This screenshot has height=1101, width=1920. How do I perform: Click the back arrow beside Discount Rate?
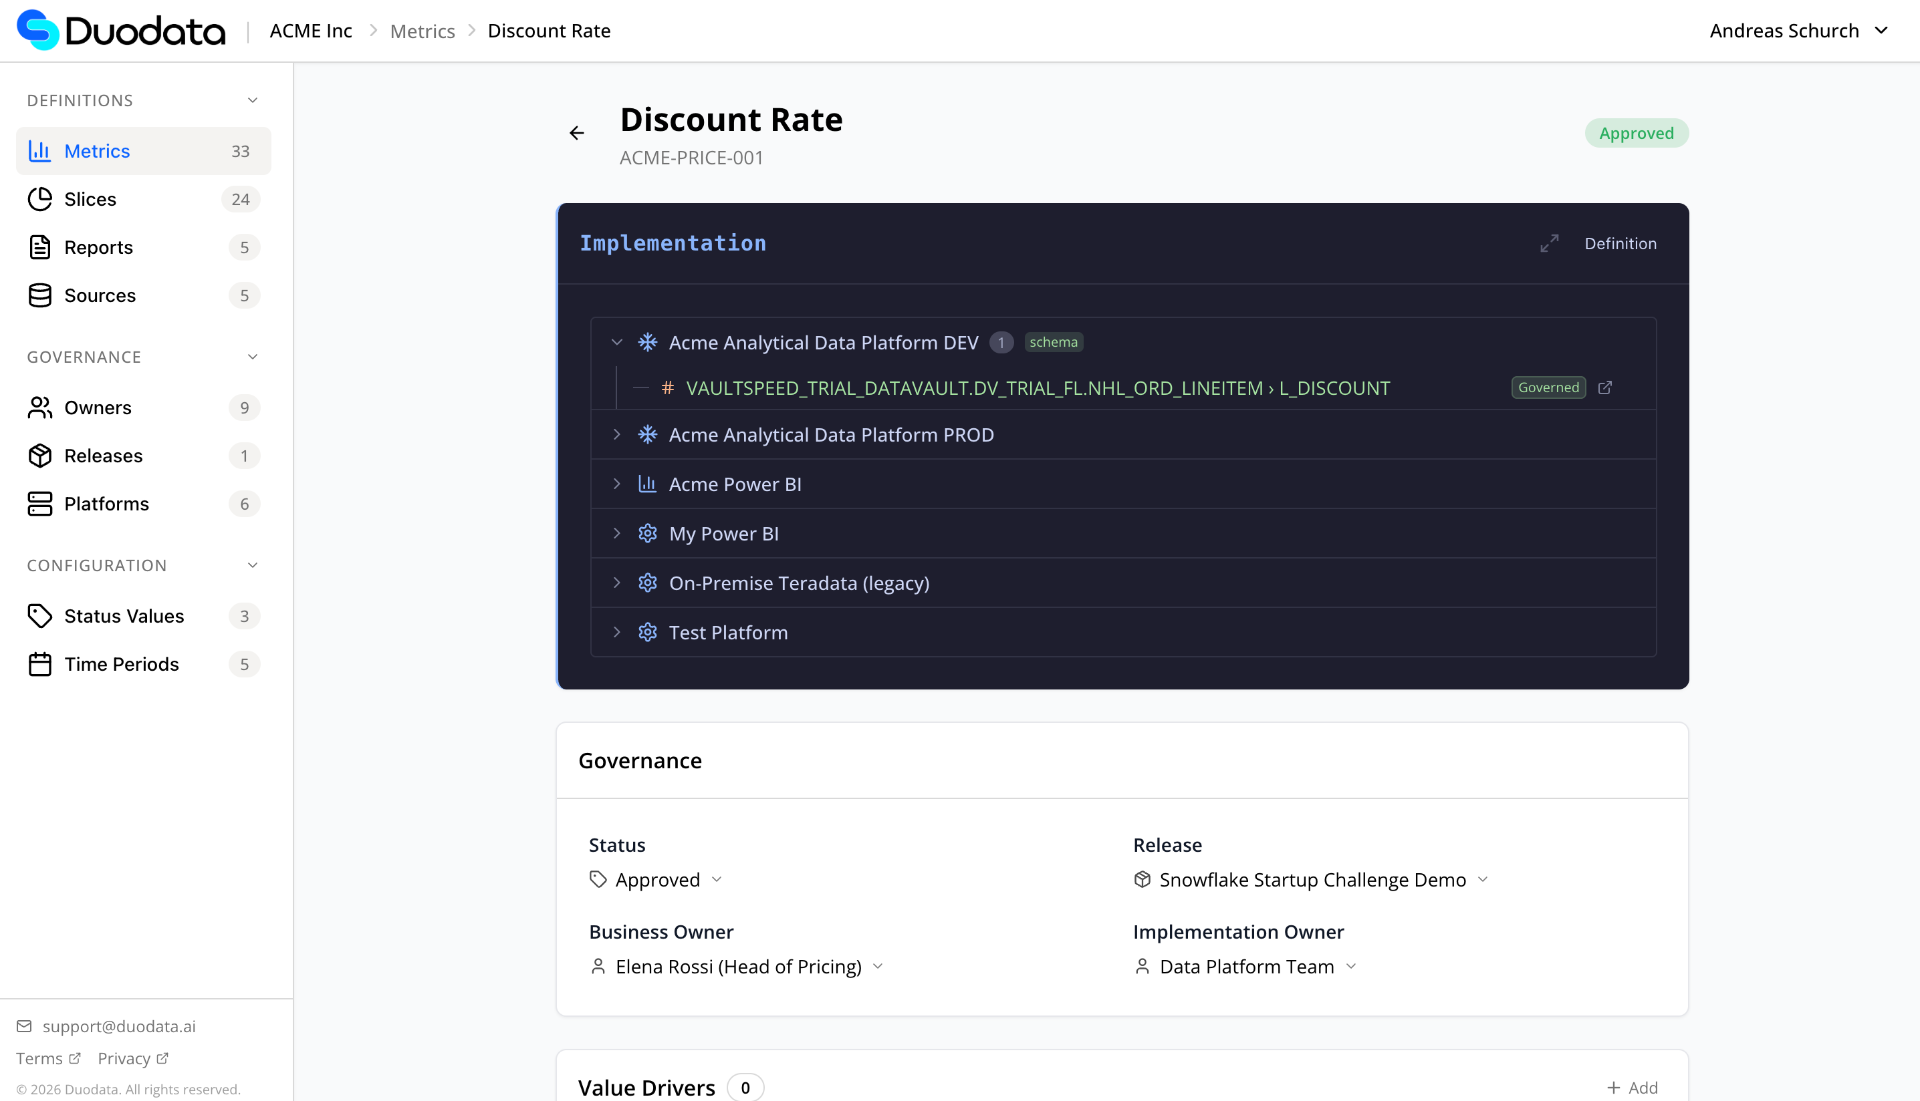[x=577, y=133]
